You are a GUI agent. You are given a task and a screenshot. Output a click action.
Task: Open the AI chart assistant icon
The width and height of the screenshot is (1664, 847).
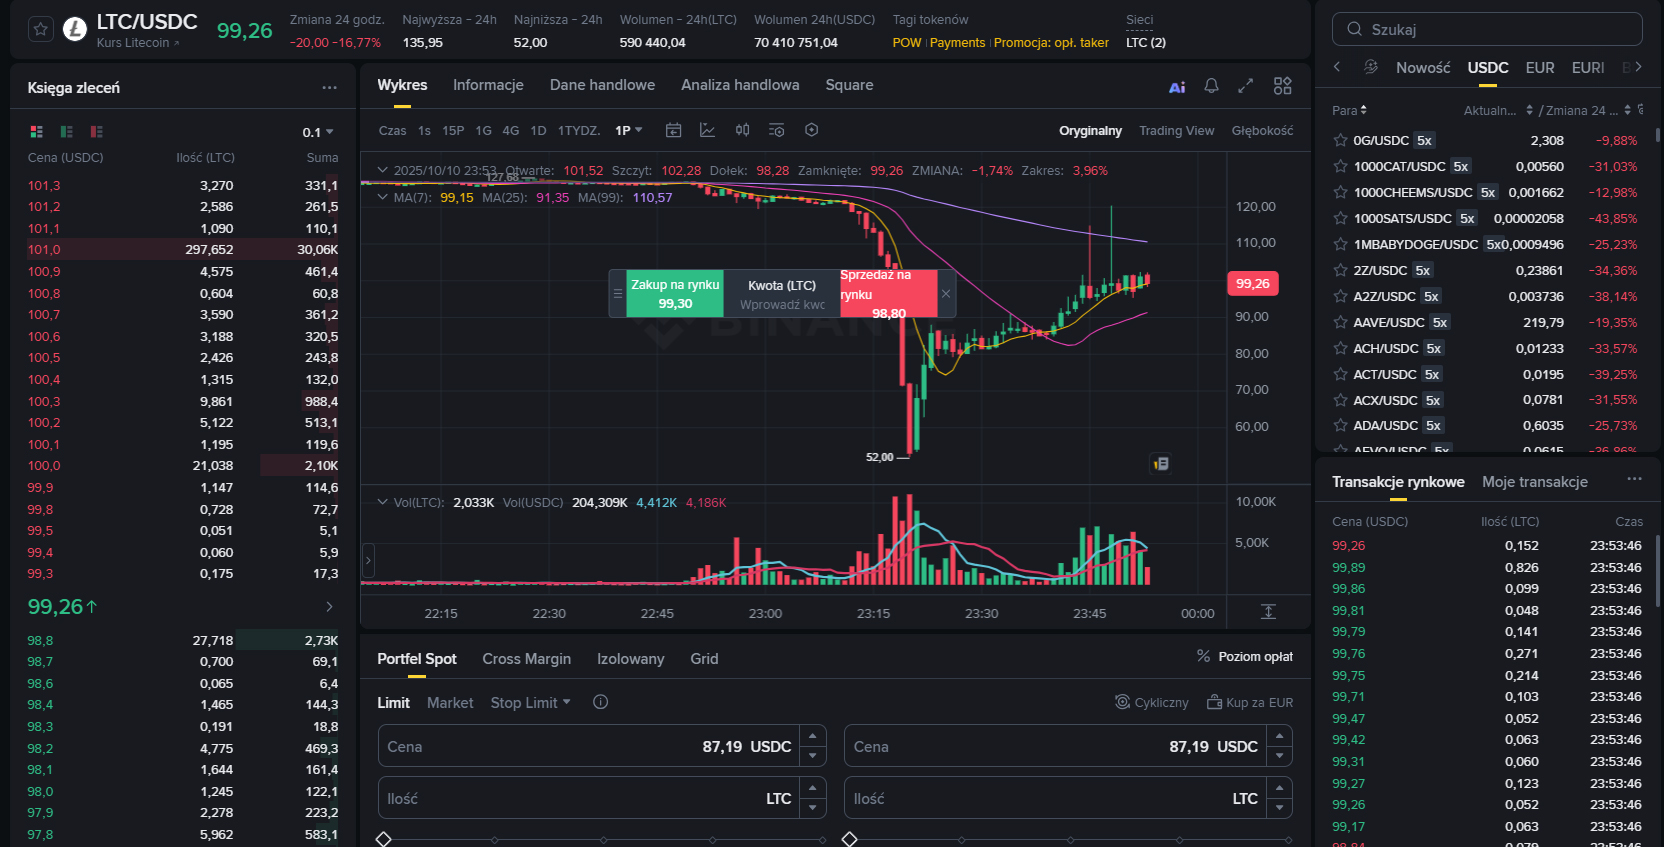click(1177, 87)
